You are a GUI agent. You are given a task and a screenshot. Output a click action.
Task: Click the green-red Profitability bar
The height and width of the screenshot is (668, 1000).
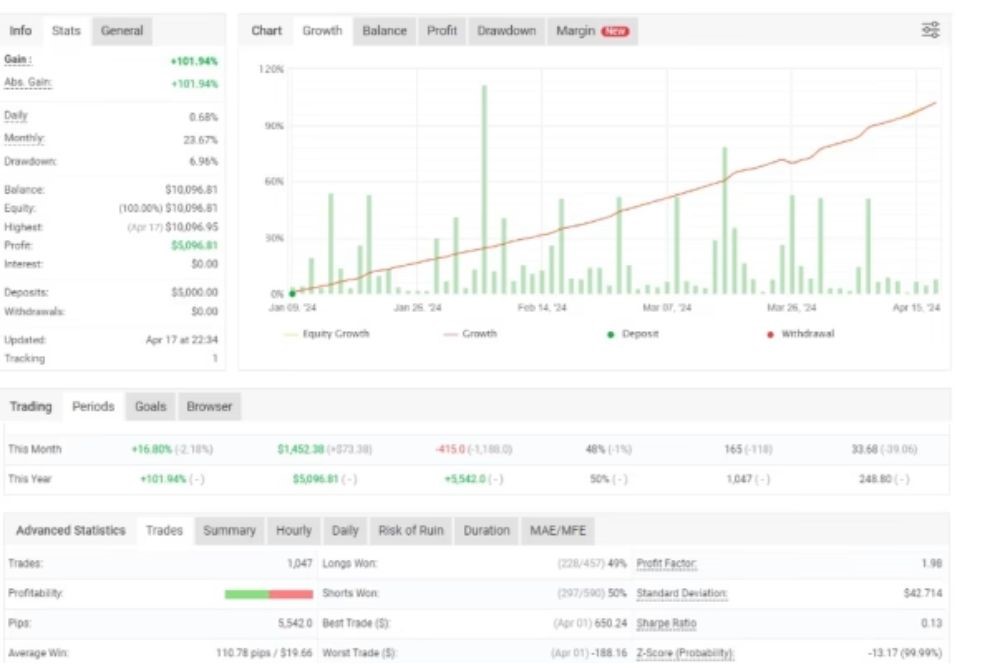pos(269,594)
